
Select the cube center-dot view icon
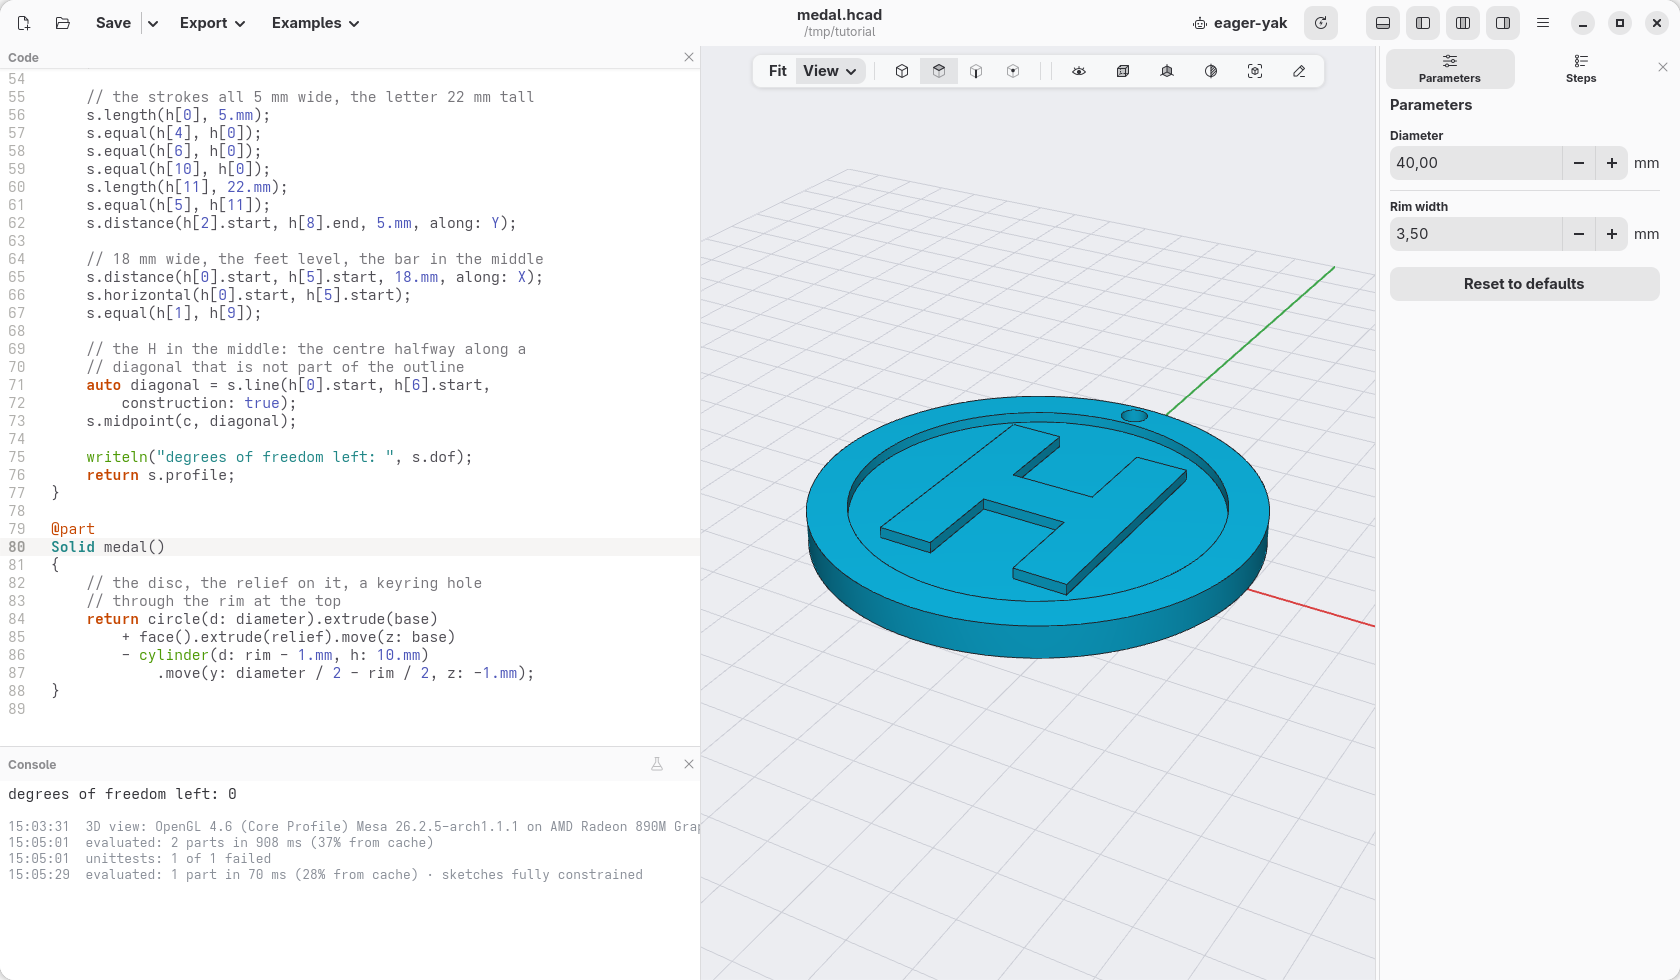(x=1013, y=71)
